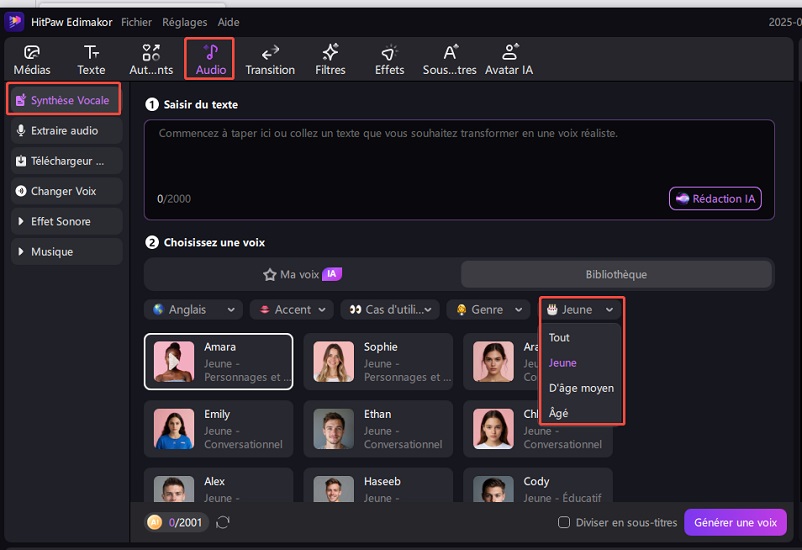Open the Fichier menu

136,22
